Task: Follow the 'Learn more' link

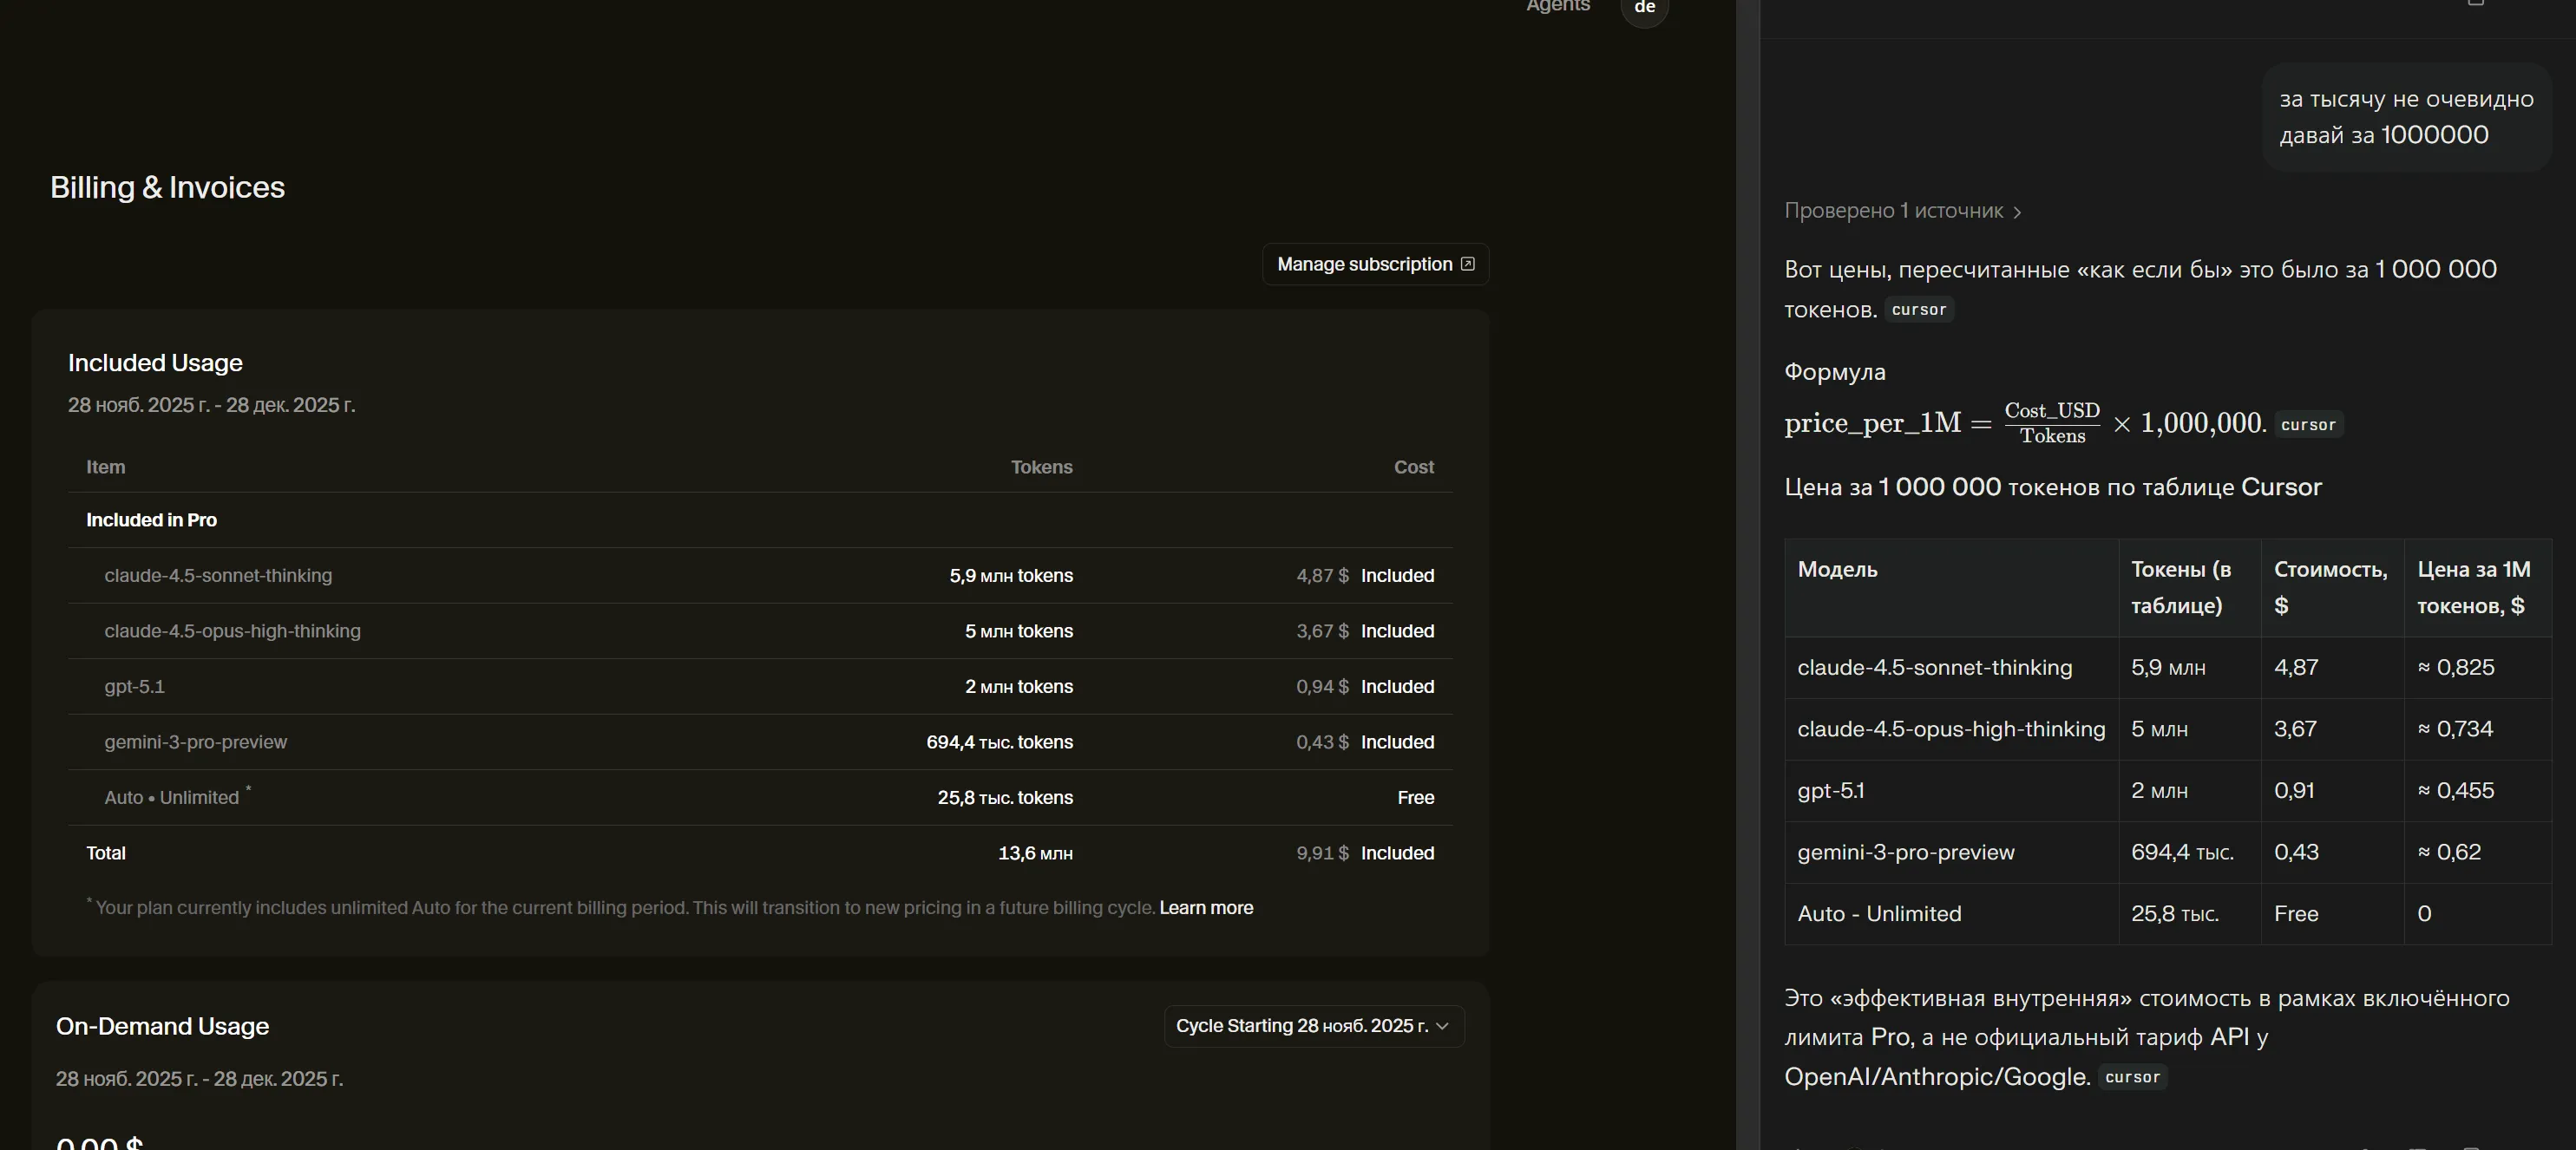Action: click(1205, 908)
